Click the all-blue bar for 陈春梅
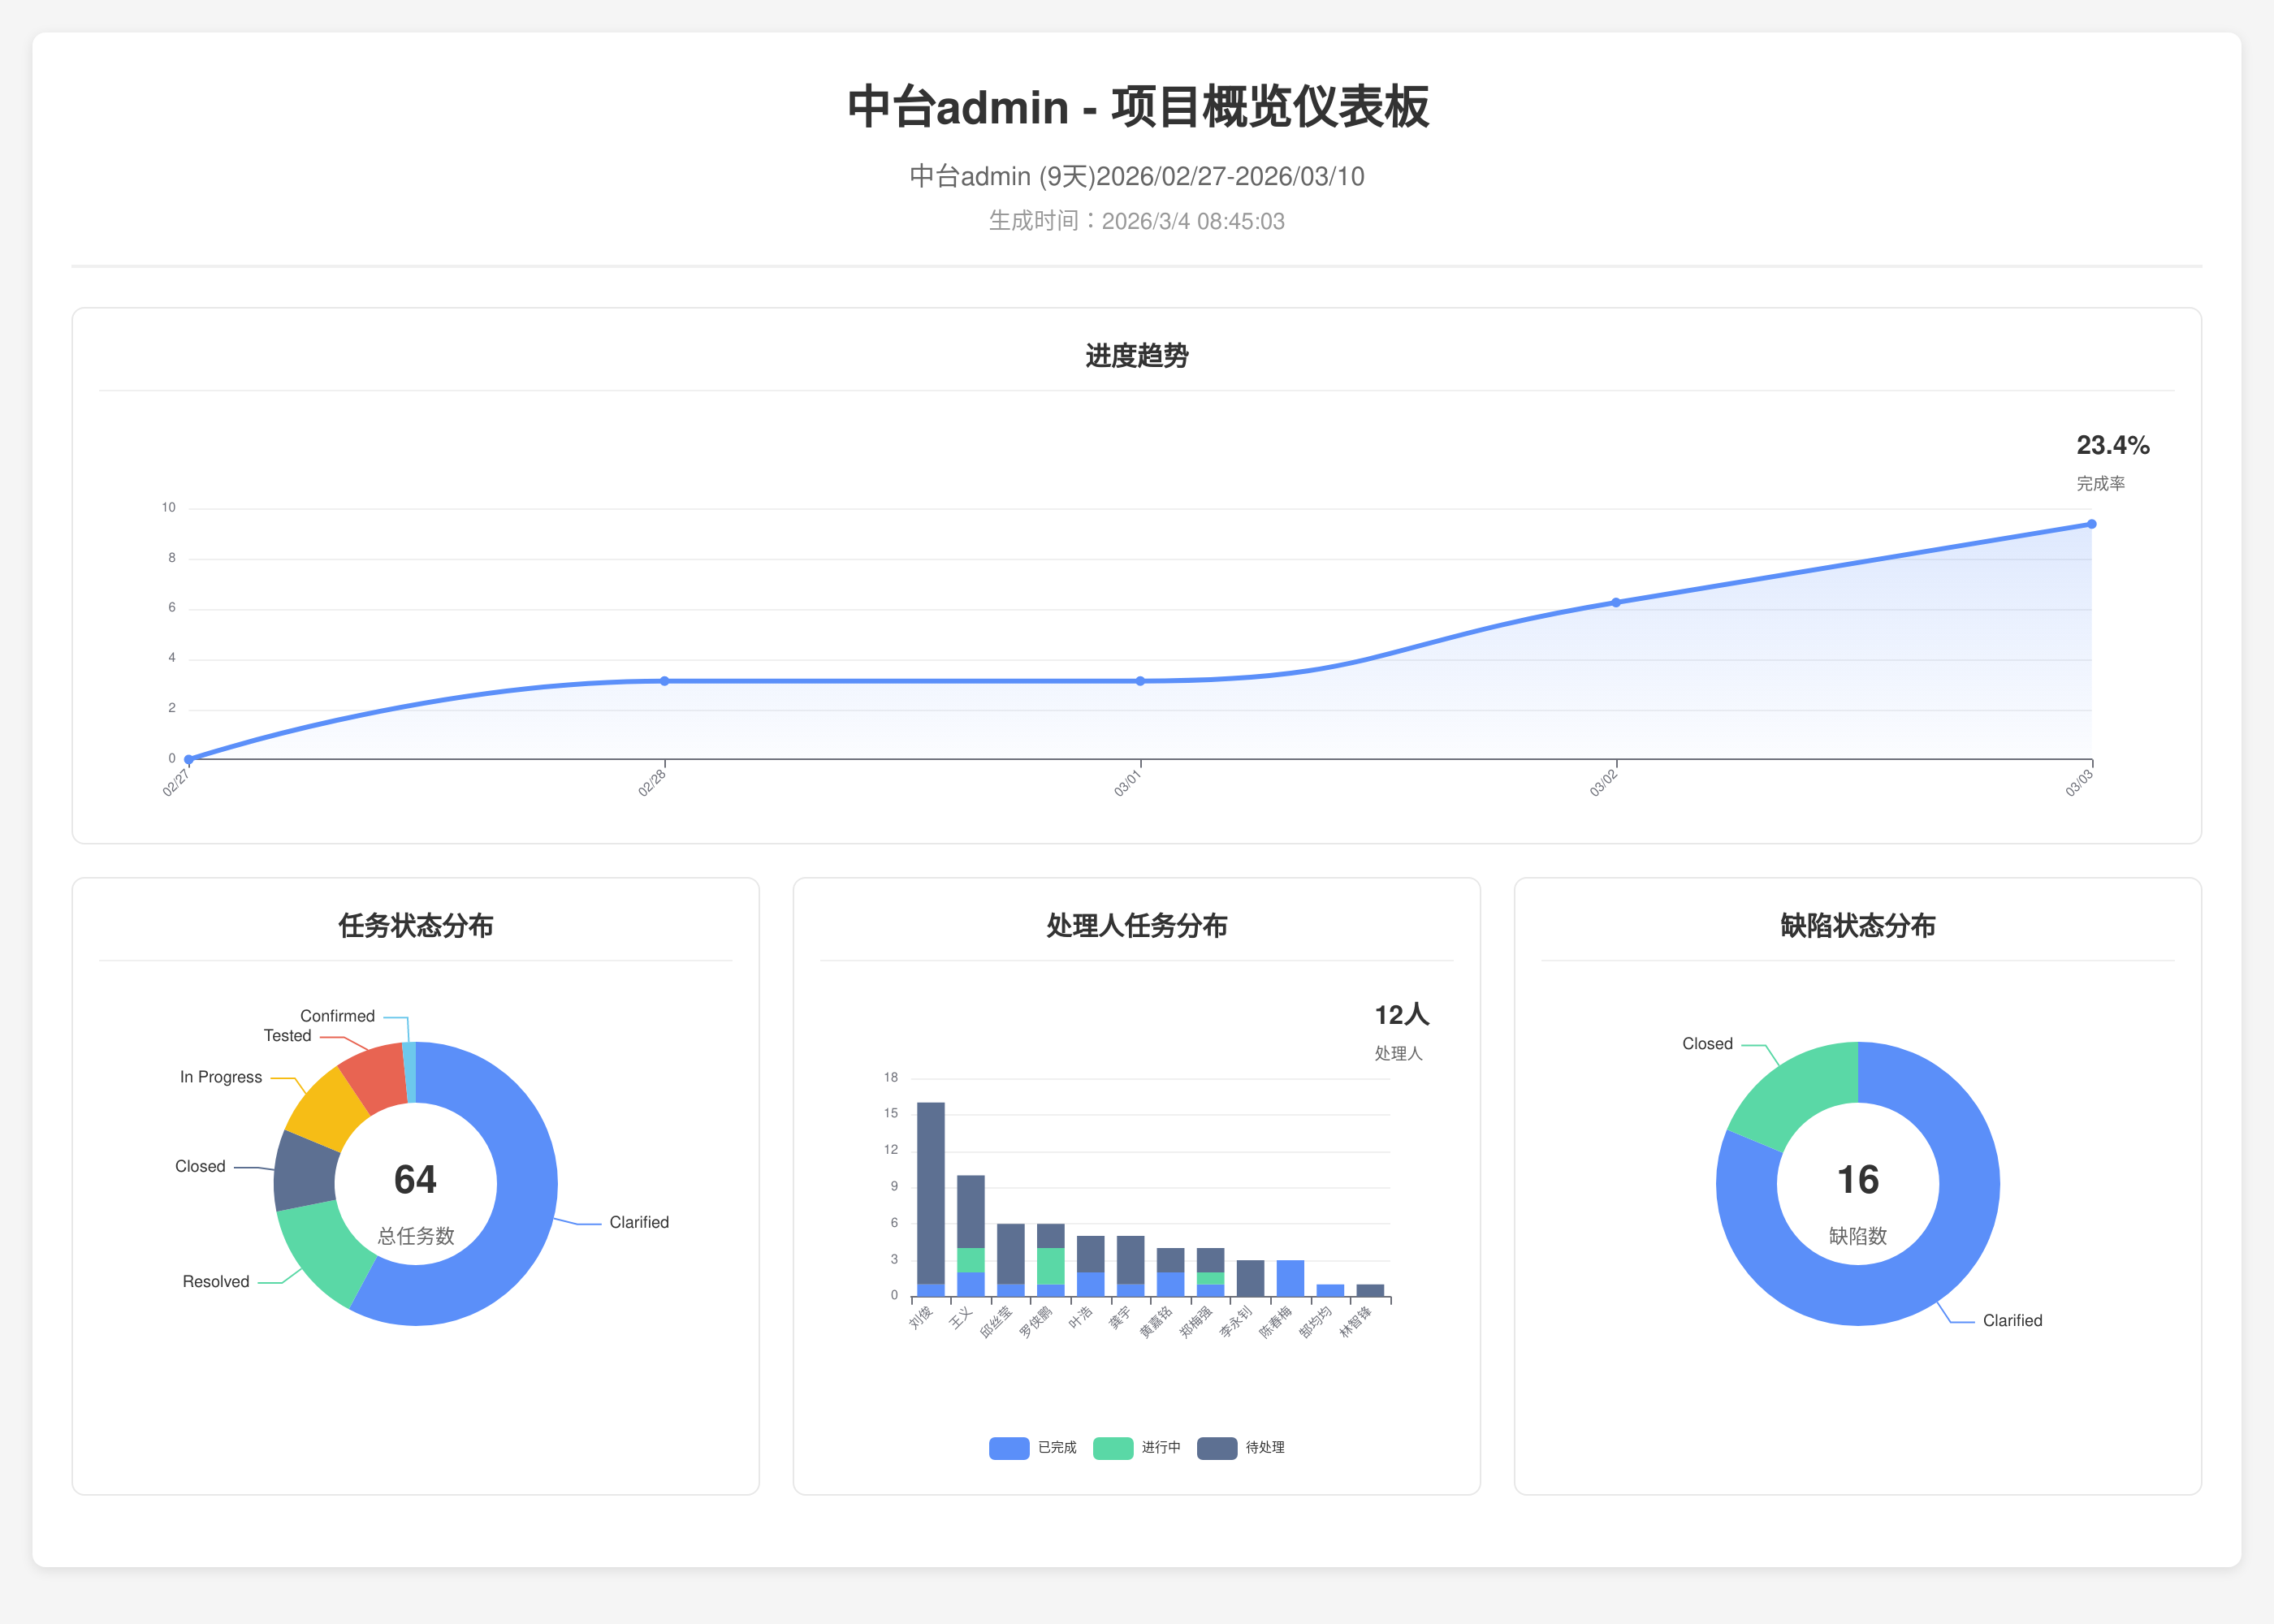 point(1290,1278)
